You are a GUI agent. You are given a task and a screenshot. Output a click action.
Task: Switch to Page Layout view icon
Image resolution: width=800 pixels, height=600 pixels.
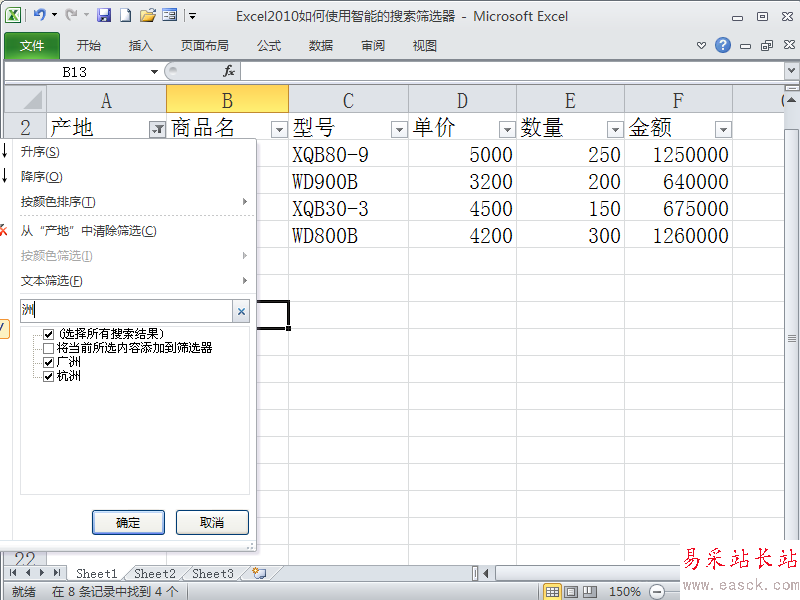(571, 592)
